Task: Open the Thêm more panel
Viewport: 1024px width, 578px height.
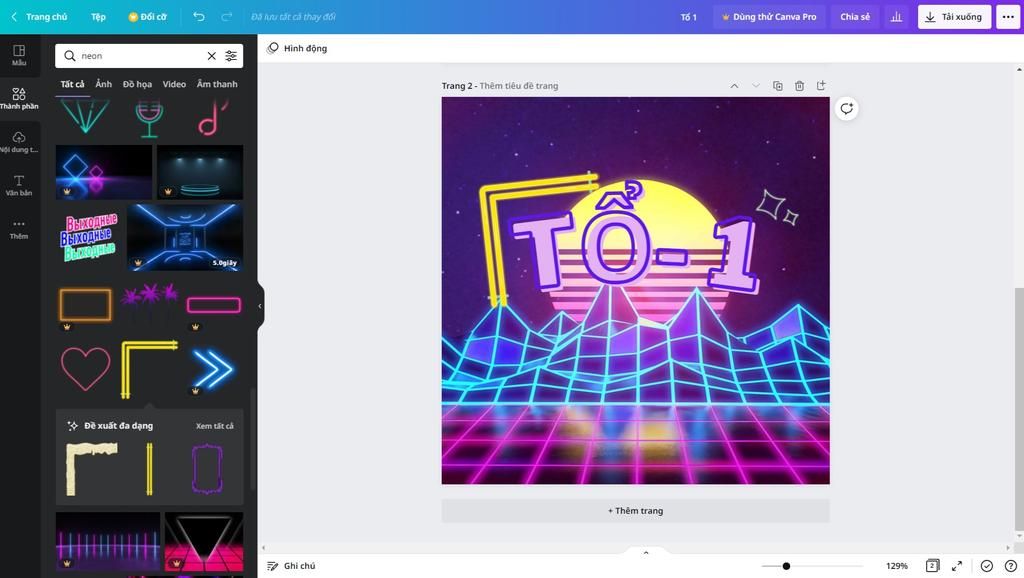Action: click(19, 229)
